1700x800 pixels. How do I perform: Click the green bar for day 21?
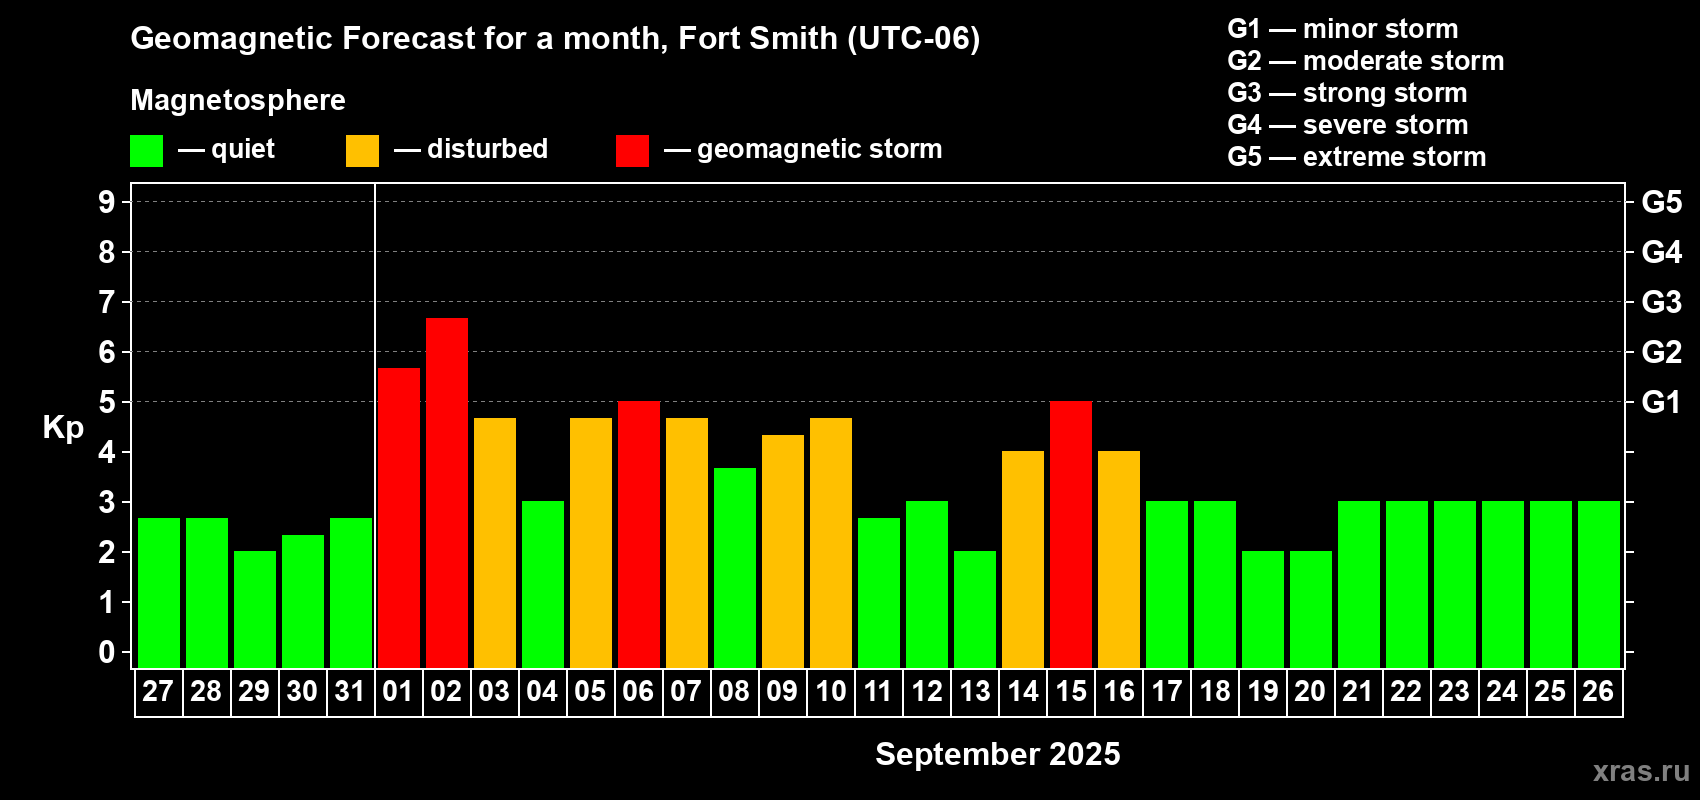coord(1359,585)
